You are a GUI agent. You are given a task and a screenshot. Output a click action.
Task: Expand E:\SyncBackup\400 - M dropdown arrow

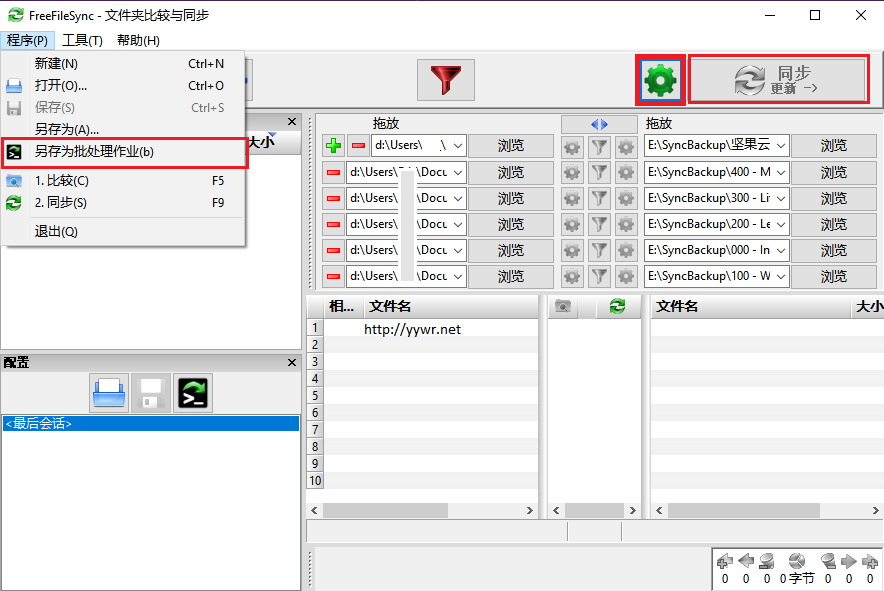click(x=781, y=172)
